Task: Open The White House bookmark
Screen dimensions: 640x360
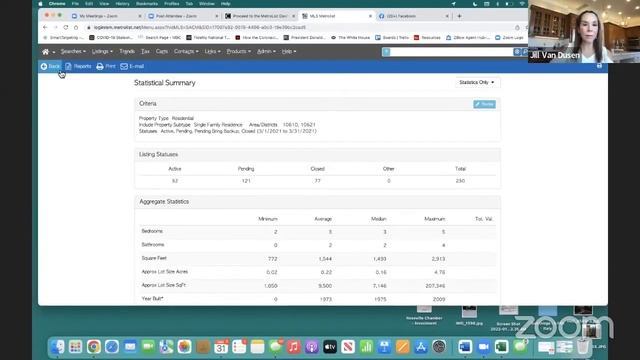Action: pyautogui.click(x=350, y=38)
